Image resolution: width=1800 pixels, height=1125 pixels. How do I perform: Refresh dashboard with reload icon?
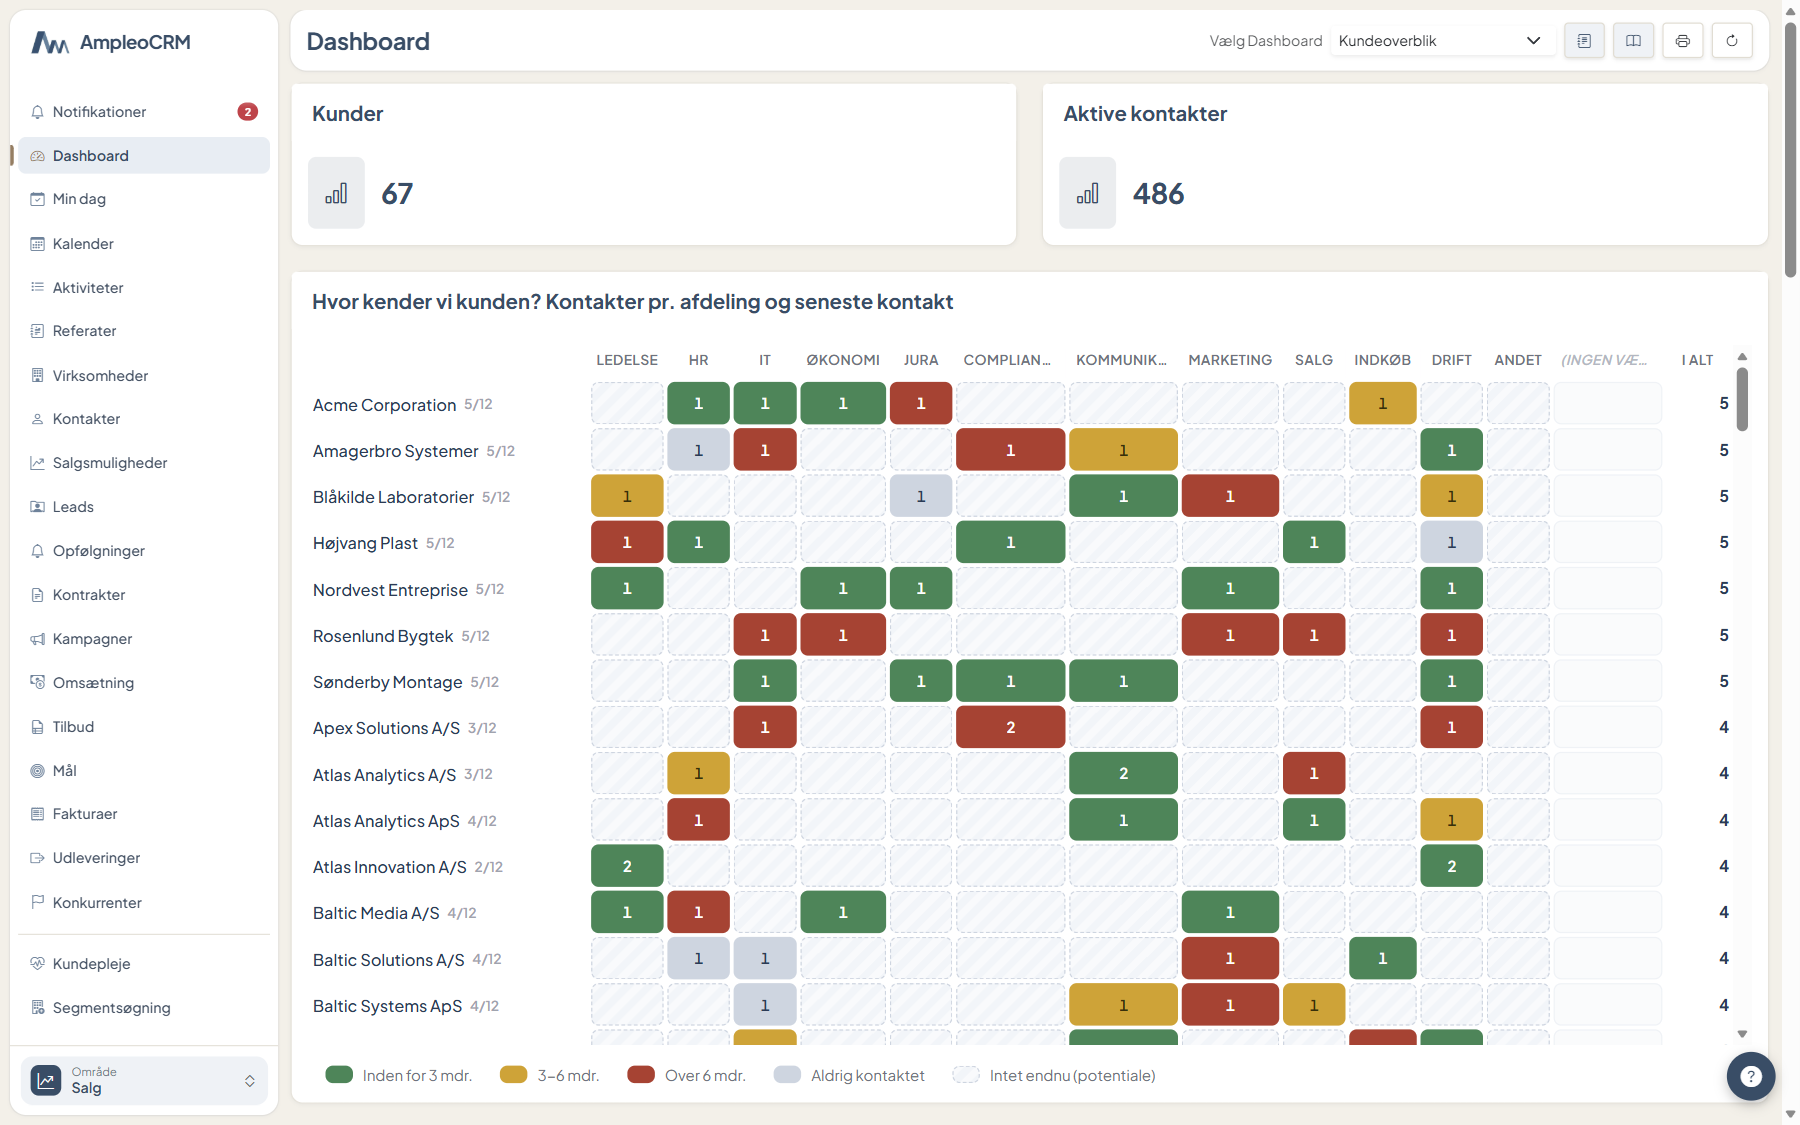click(x=1732, y=41)
